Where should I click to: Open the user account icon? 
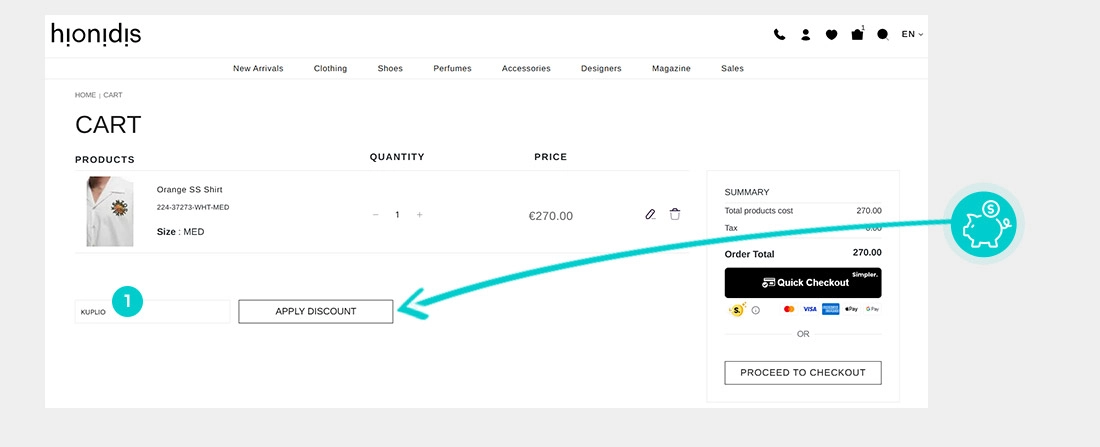[x=805, y=34]
